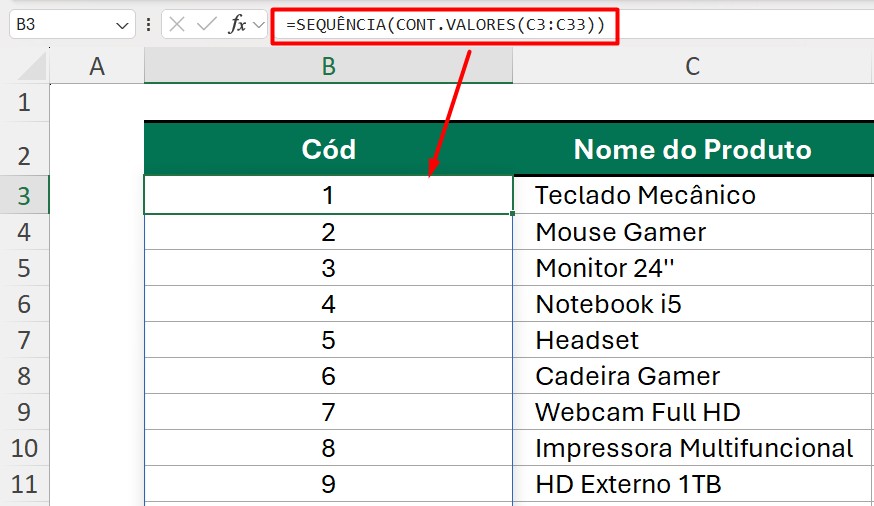The width and height of the screenshot is (874, 506).
Task: Click the fill handle of cell B3
Action: [512, 213]
